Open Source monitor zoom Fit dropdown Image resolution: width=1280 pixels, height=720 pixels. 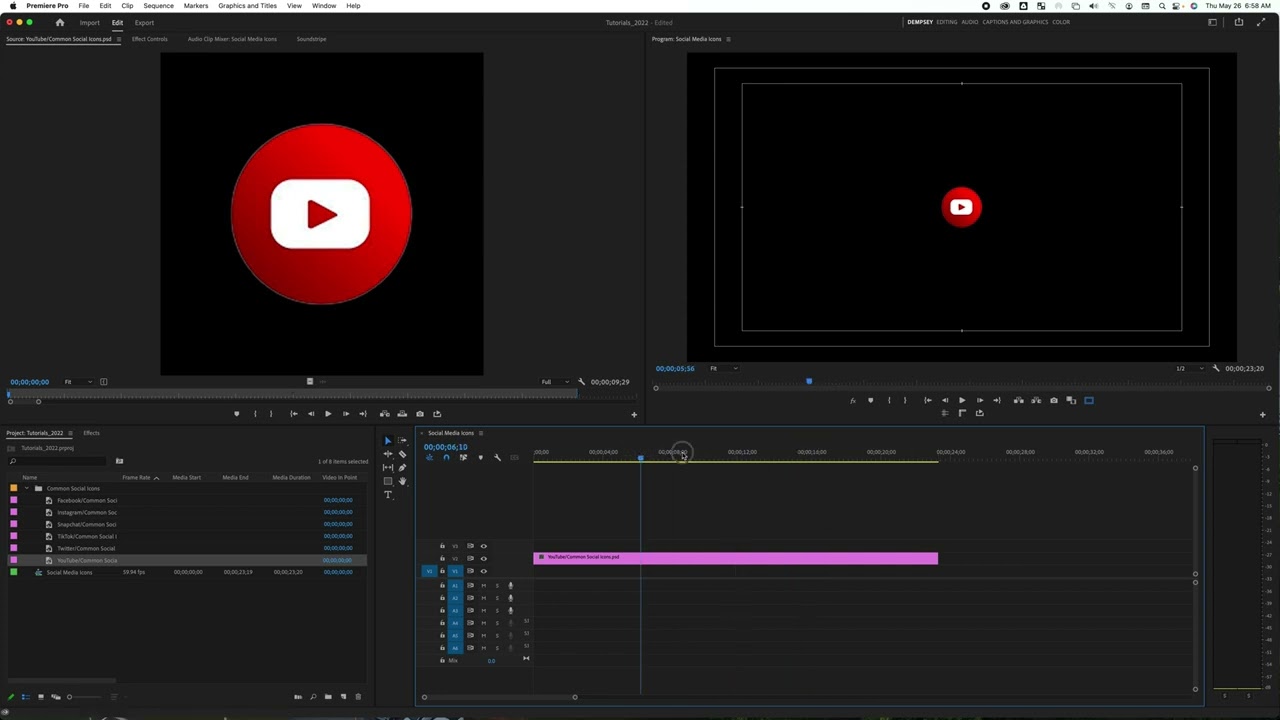78,381
